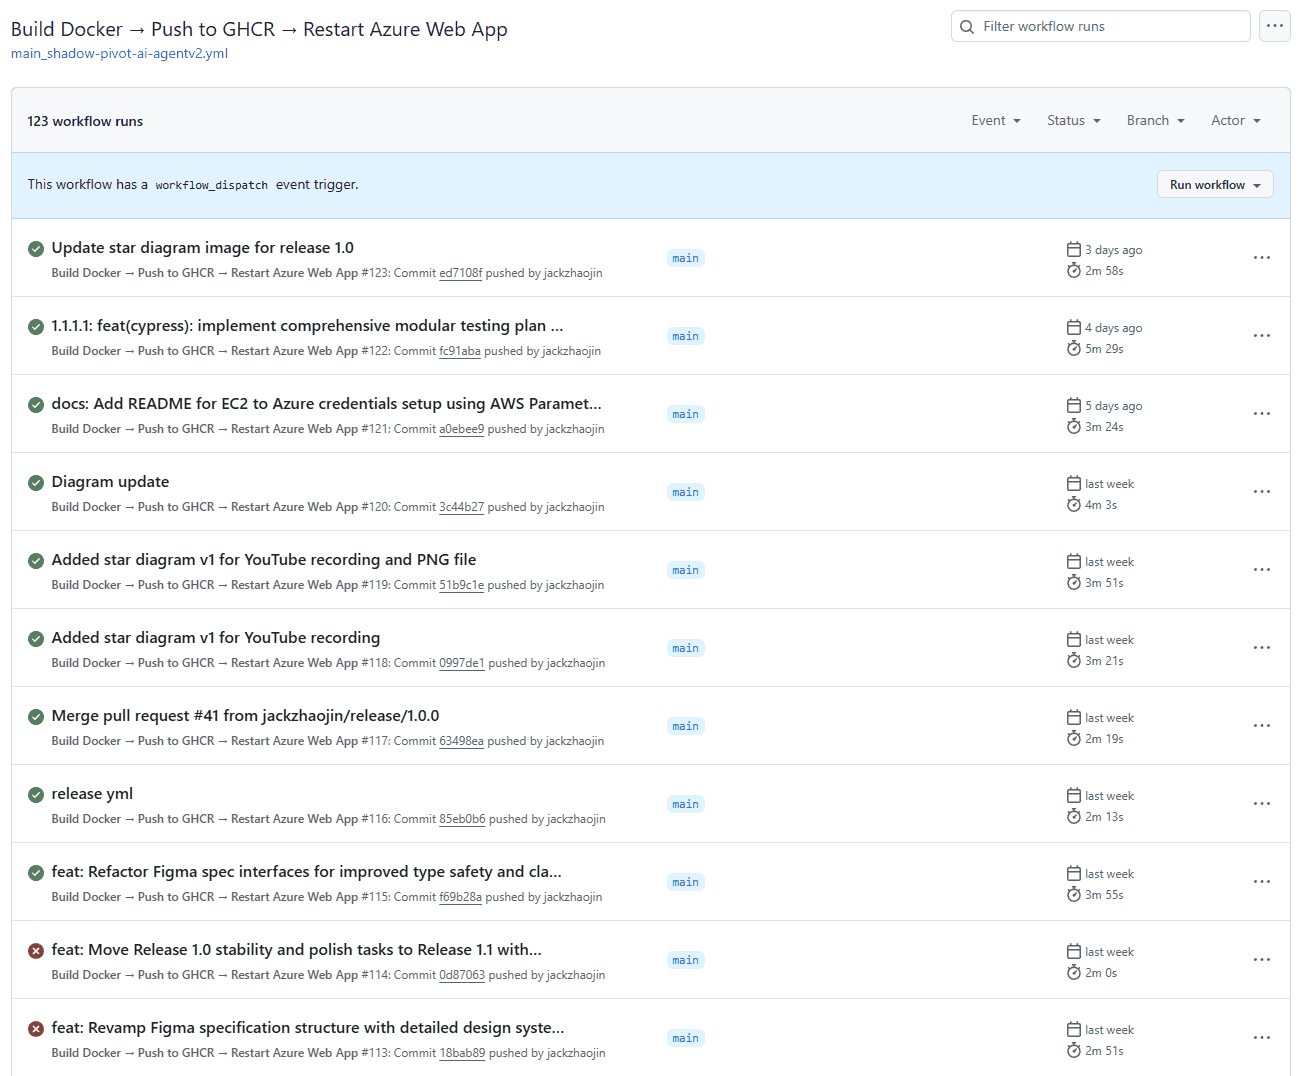Open options menu for release yml run
The image size is (1302, 1076).
(1262, 804)
